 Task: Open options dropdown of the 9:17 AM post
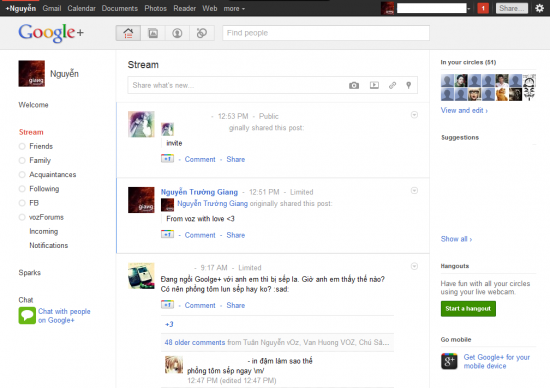tap(414, 267)
